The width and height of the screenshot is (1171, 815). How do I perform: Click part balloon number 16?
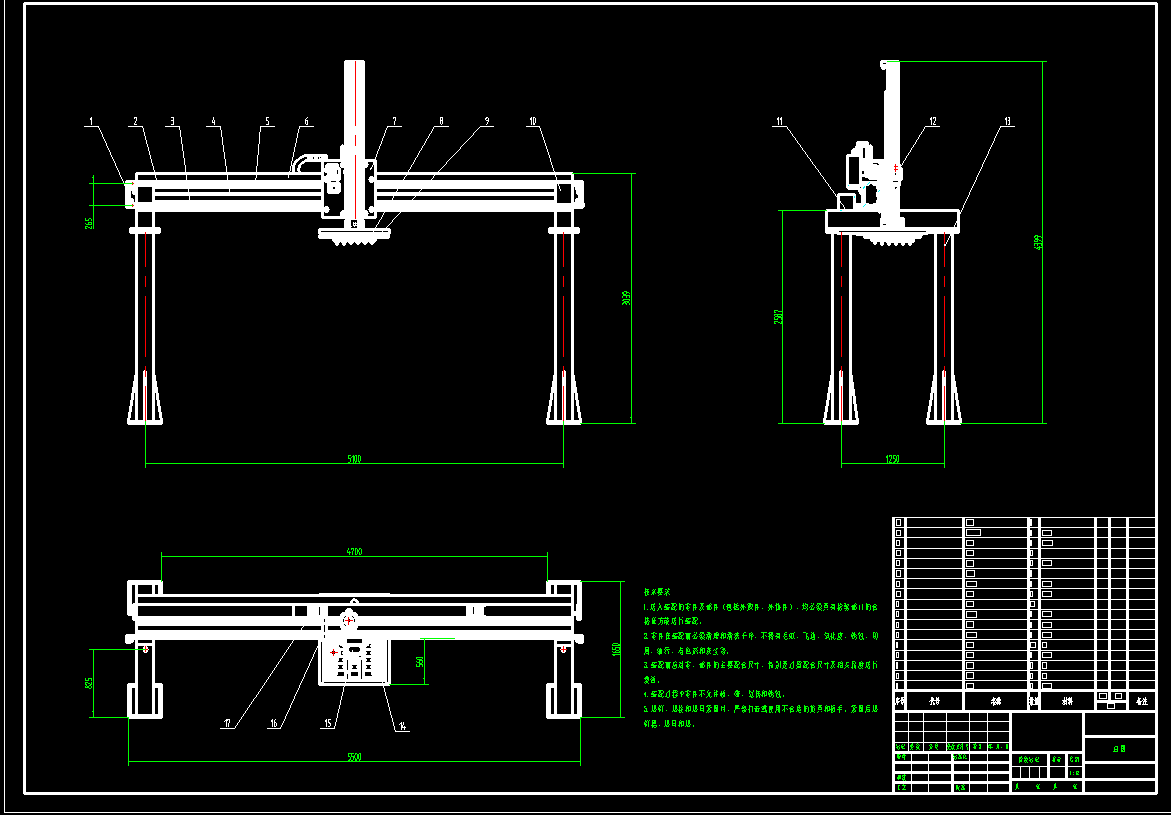pyautogui.click(x=274, y=723)
